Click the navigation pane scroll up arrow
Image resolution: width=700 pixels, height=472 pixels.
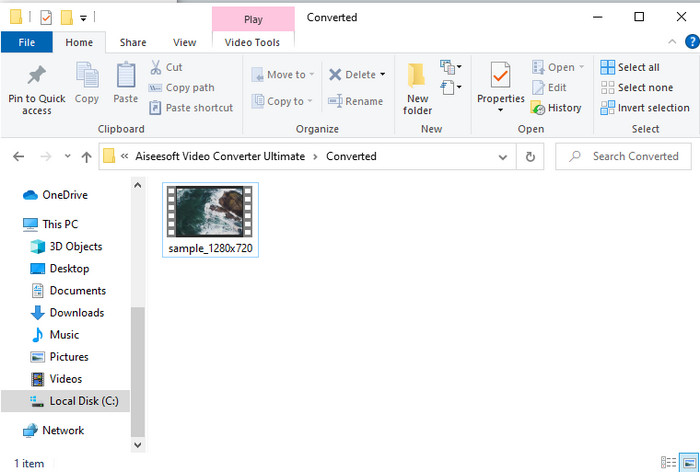pyautogui.click(x=138, y=185)
